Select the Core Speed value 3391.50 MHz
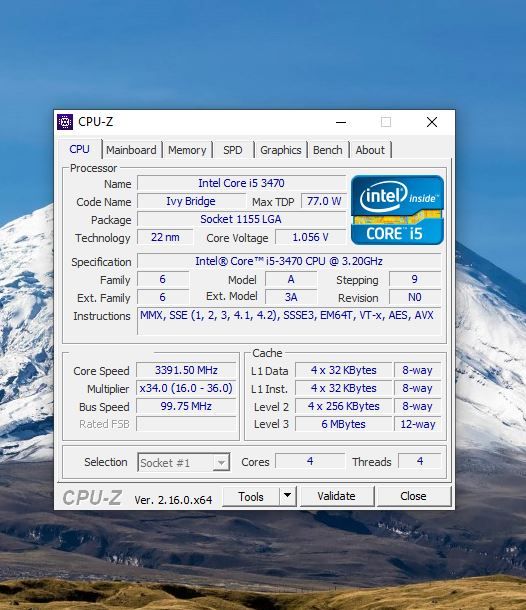The image size is (526, 610). click(186, 370)
